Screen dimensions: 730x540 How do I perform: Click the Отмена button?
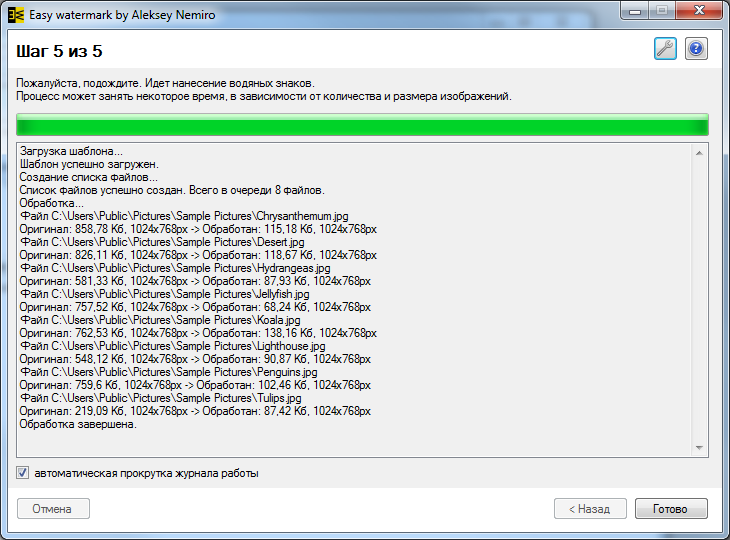[x=53, y=509]
